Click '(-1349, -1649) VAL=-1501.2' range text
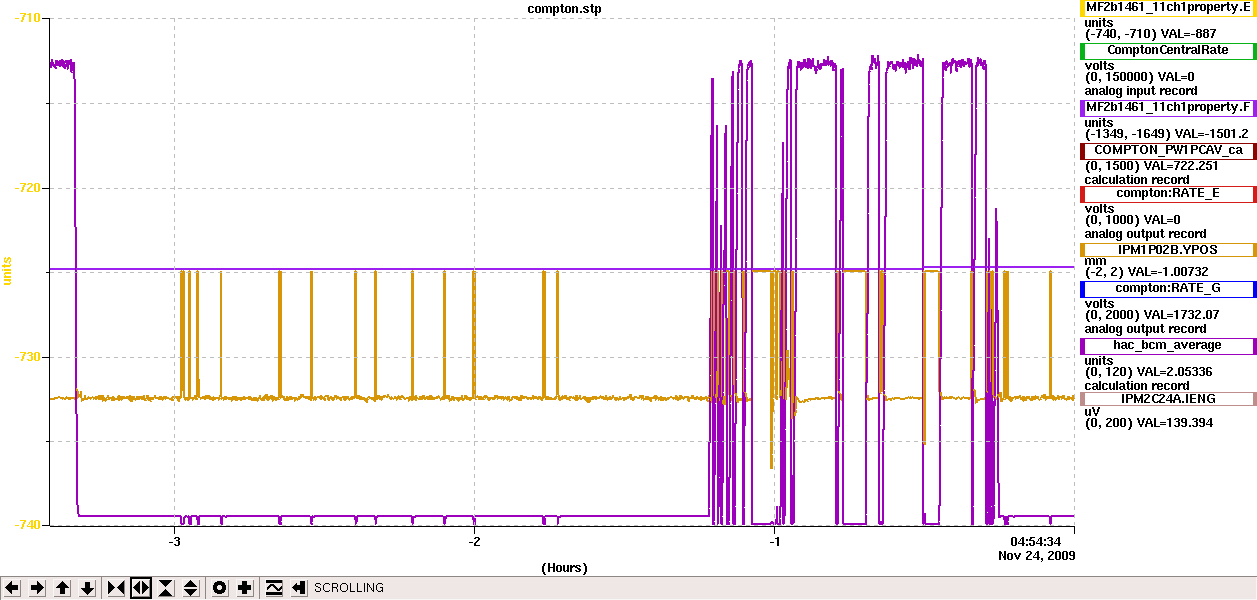 pyautogui.click(x=1166, y=134)
